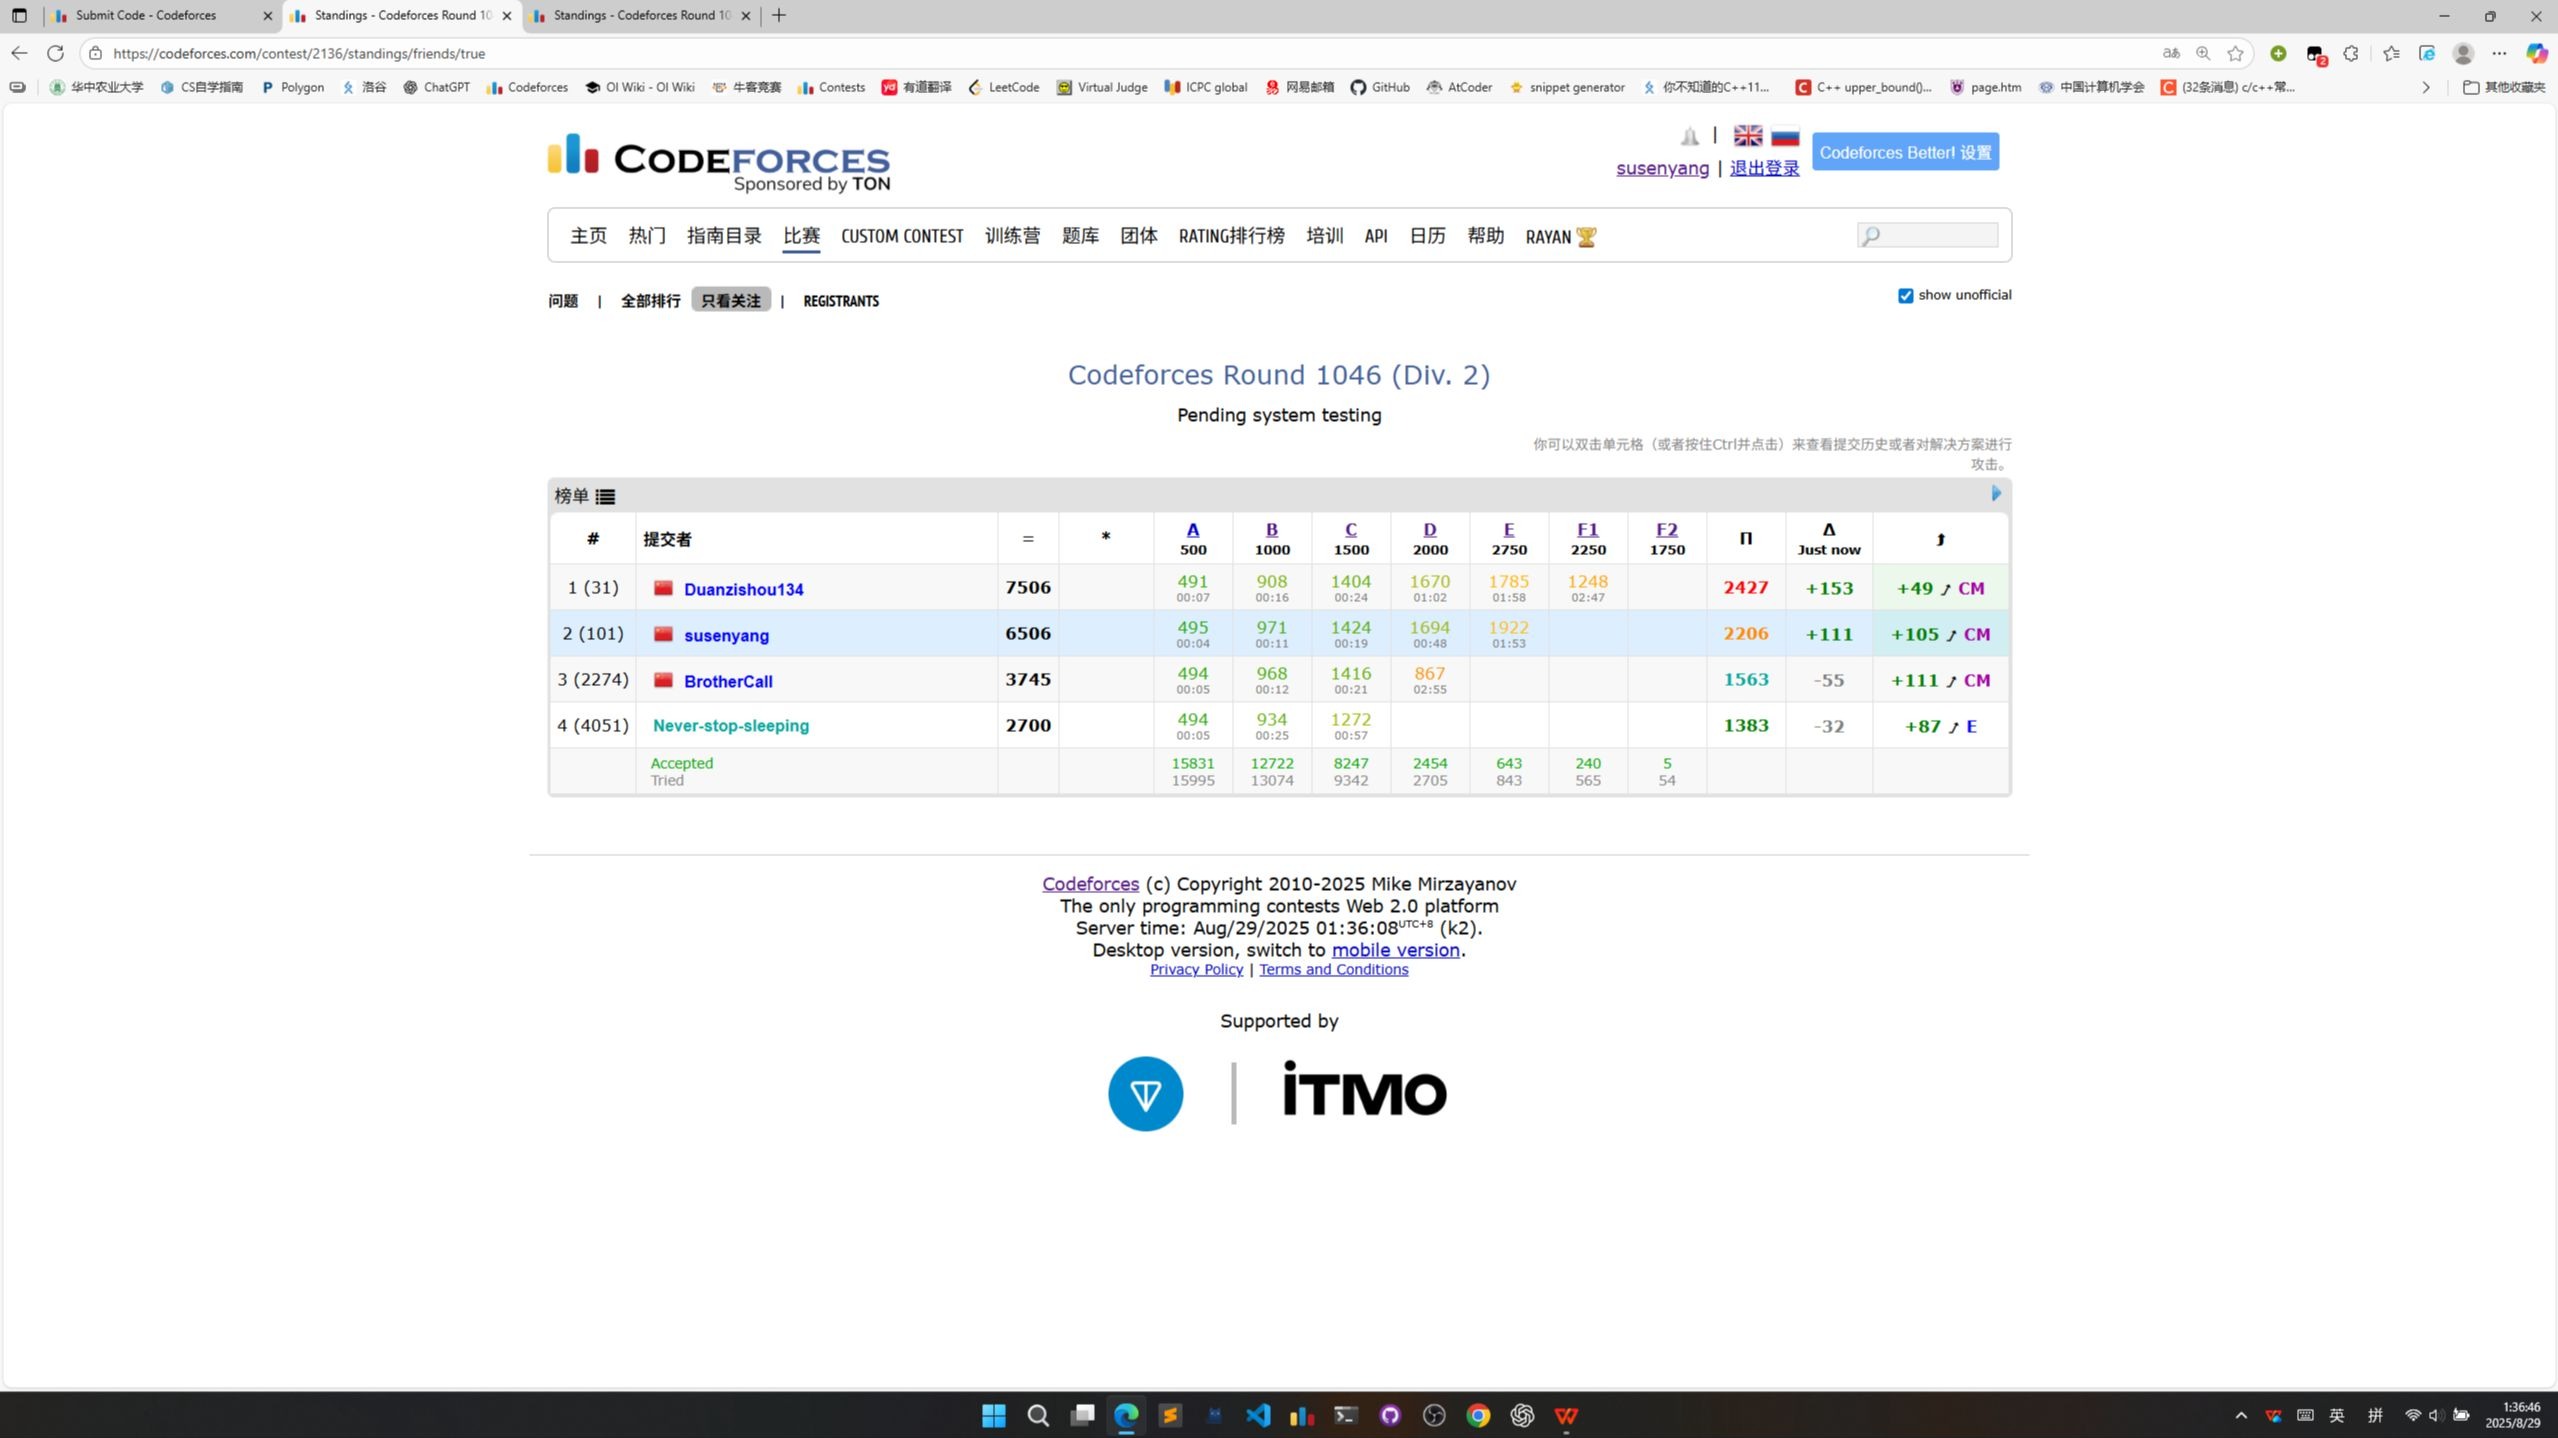Click the browser address bar
Viewport: 2558px width, 1438px height.
[x=1120, y=53]
